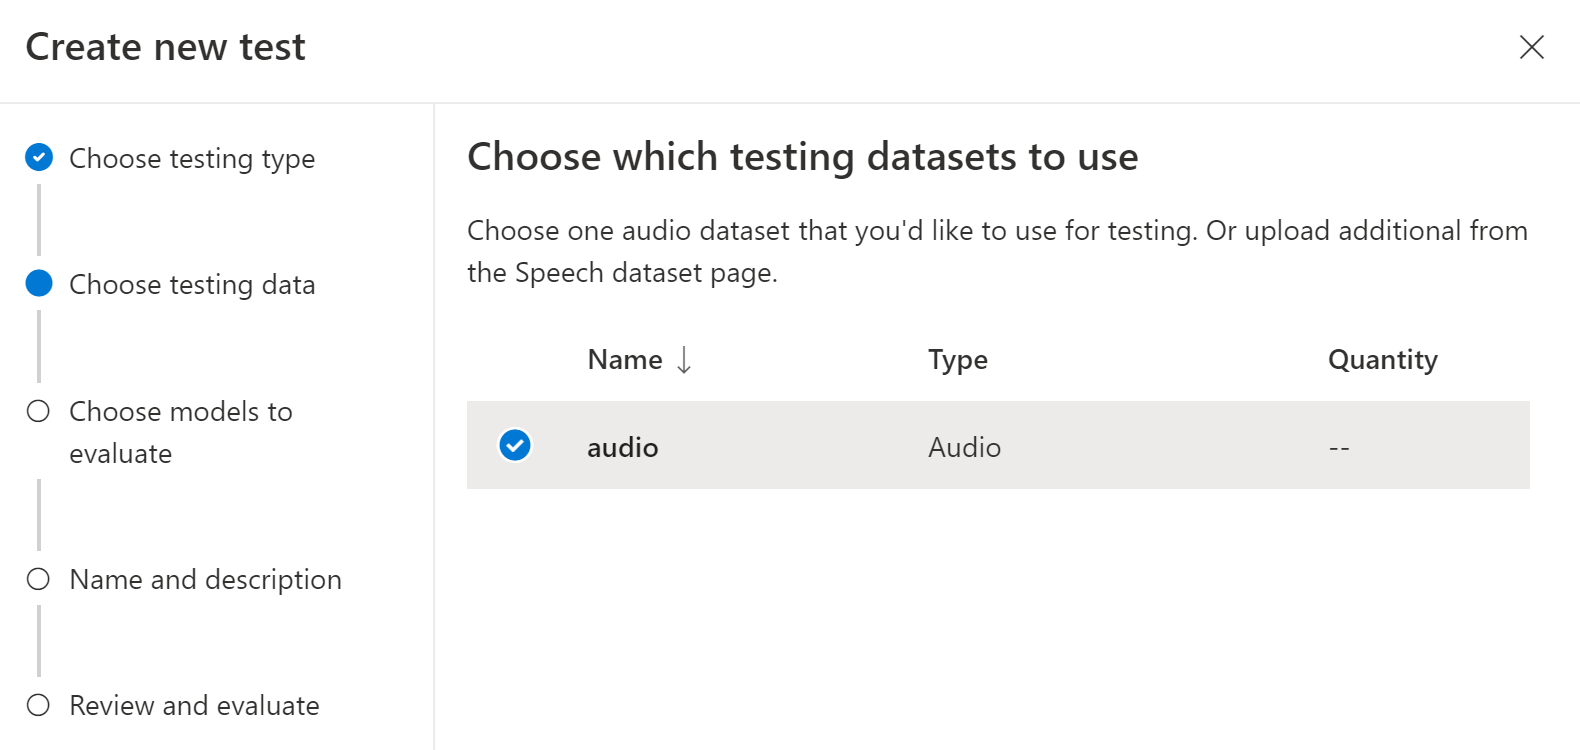Click the quantity dashes in audio row
Screen dimensions: 1580x750
click(1339, 448)
